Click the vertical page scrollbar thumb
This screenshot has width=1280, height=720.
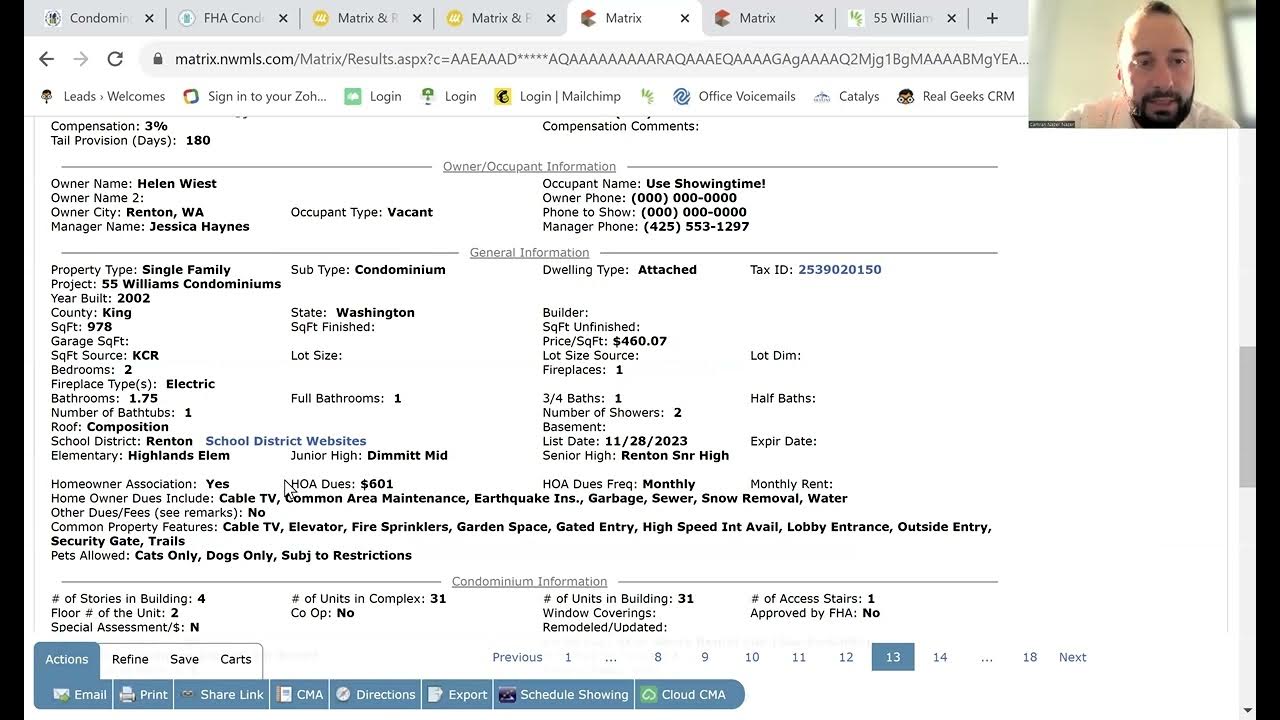tap(1247, 415)
